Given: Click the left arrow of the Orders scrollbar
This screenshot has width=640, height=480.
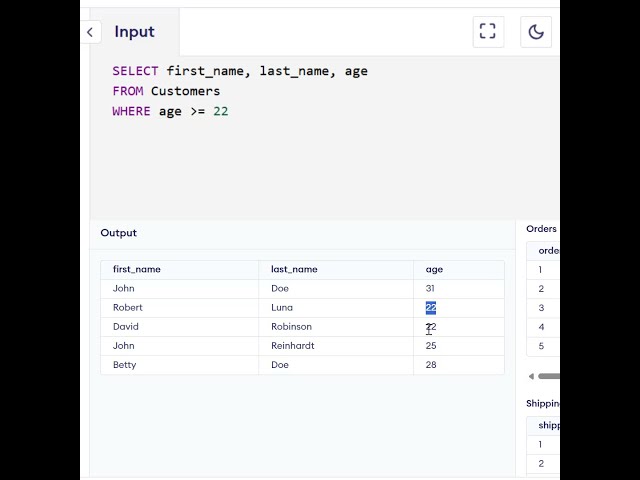Looking at the screenshot, I should click(531, 376).
